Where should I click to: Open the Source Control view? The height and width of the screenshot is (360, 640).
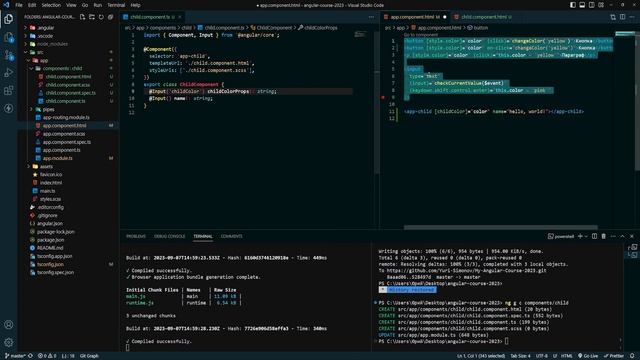point(9,55)
